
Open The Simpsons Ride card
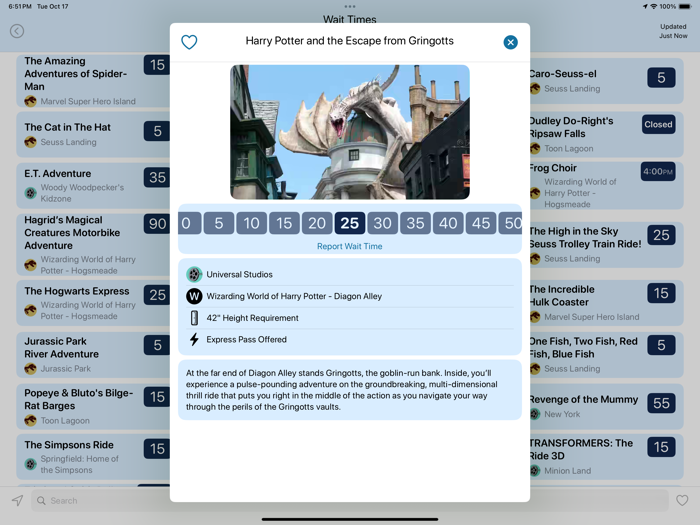tap(93, 457)
